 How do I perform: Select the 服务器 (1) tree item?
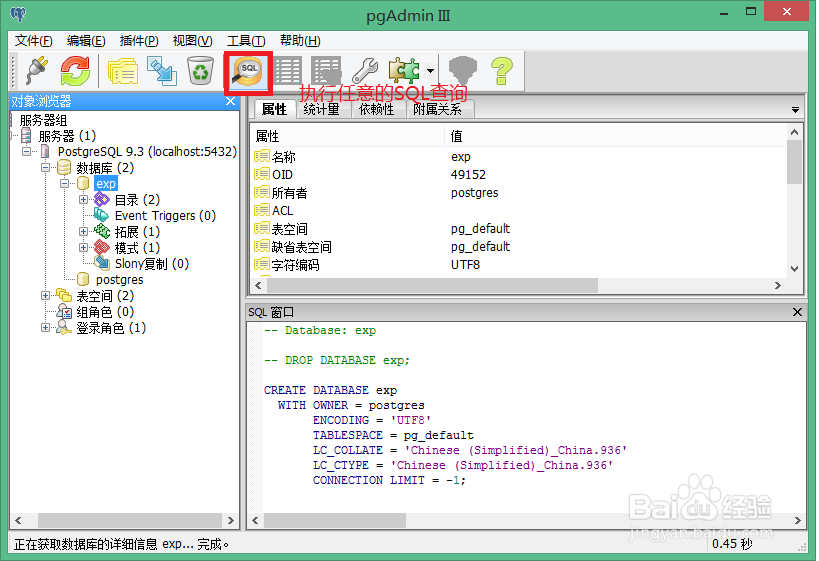click(67, 136)
